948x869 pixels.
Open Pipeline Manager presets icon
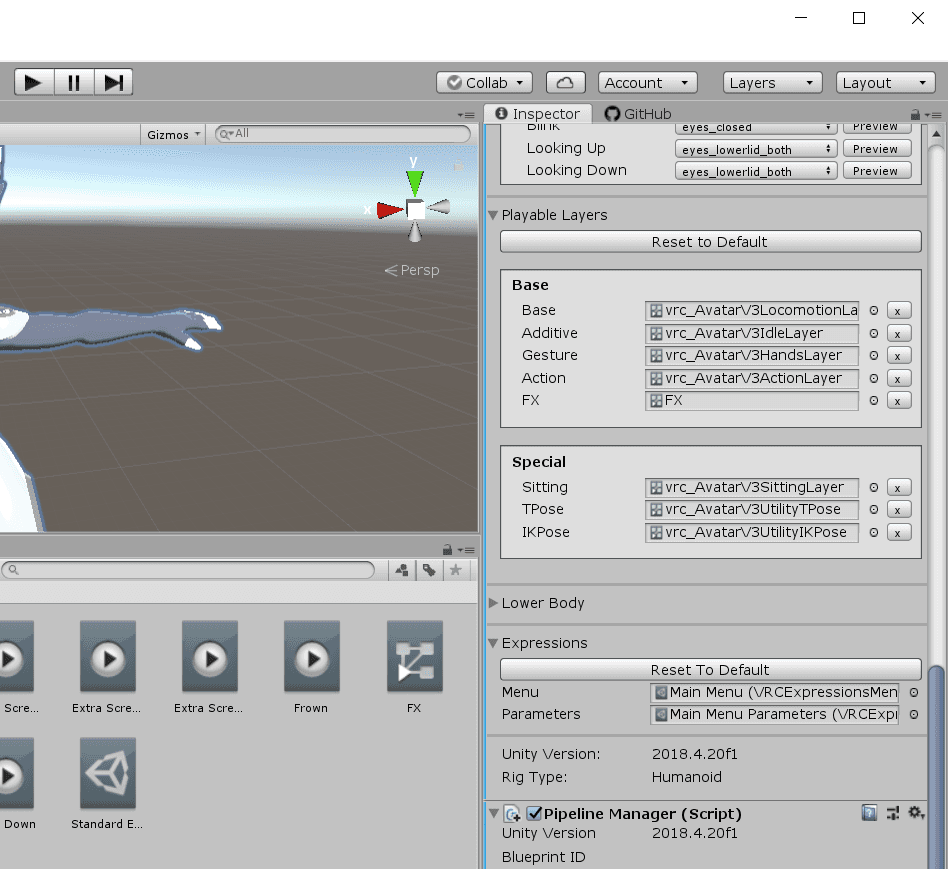(893, 813)
